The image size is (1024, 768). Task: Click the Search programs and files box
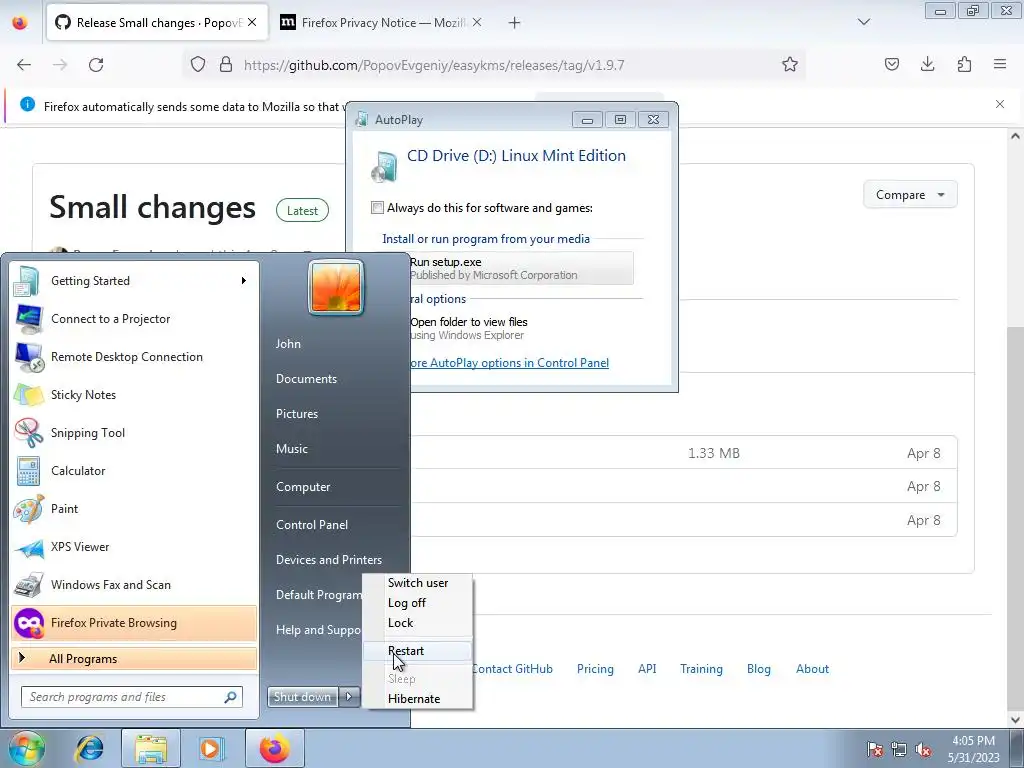(x=132, y=697)
